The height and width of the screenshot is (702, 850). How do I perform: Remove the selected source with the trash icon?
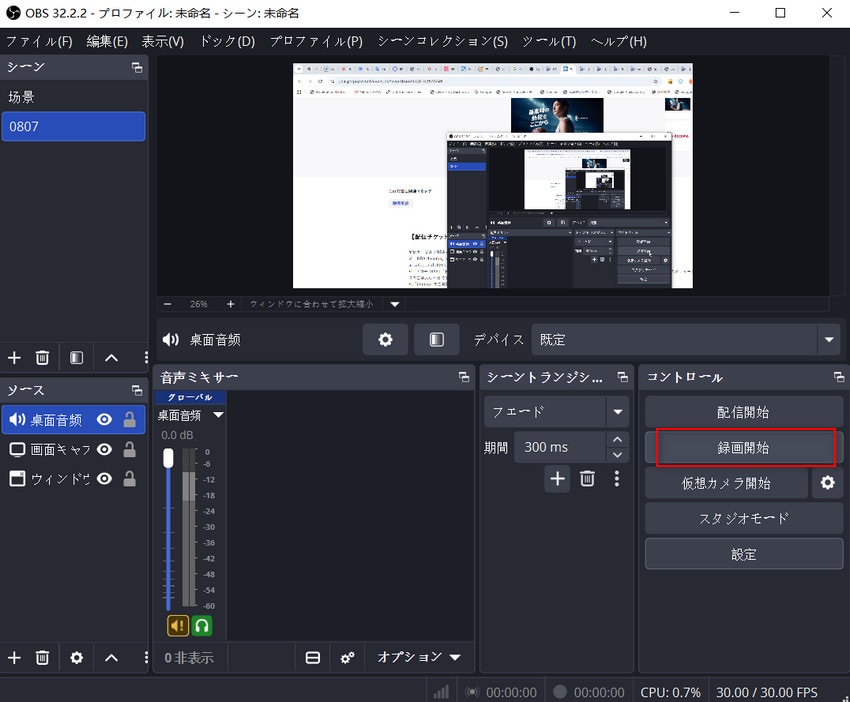[42, 658]
